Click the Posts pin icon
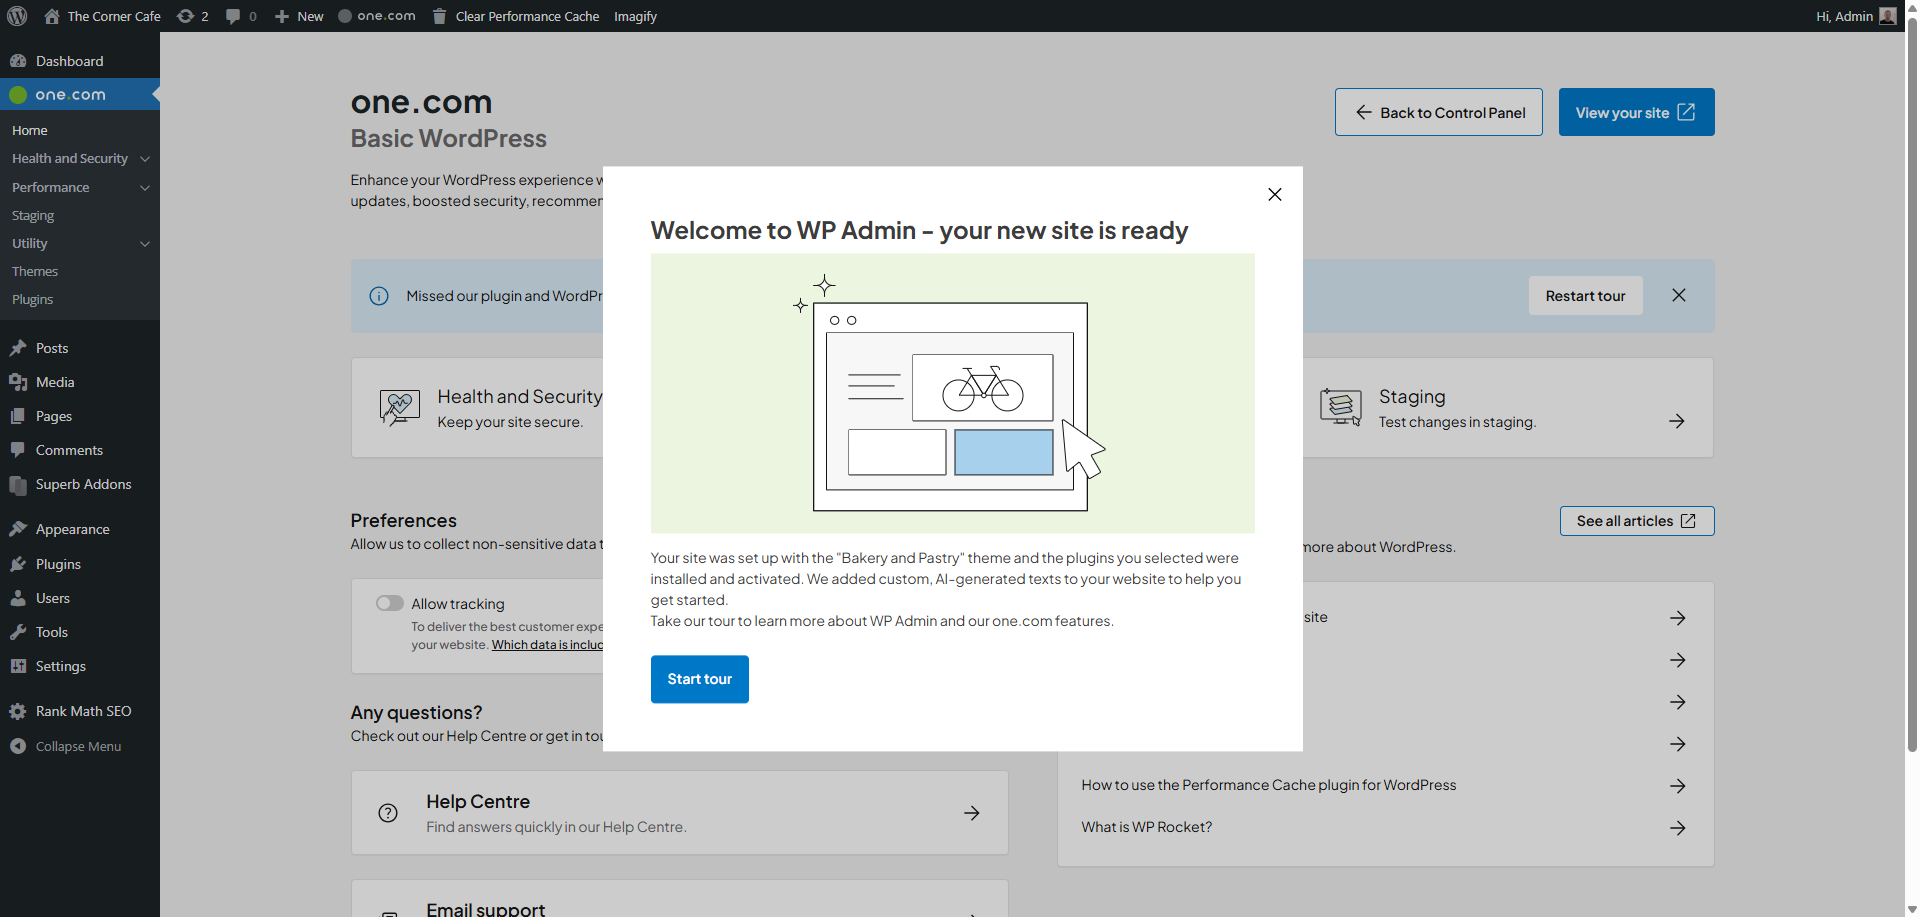 pos(18,348)
